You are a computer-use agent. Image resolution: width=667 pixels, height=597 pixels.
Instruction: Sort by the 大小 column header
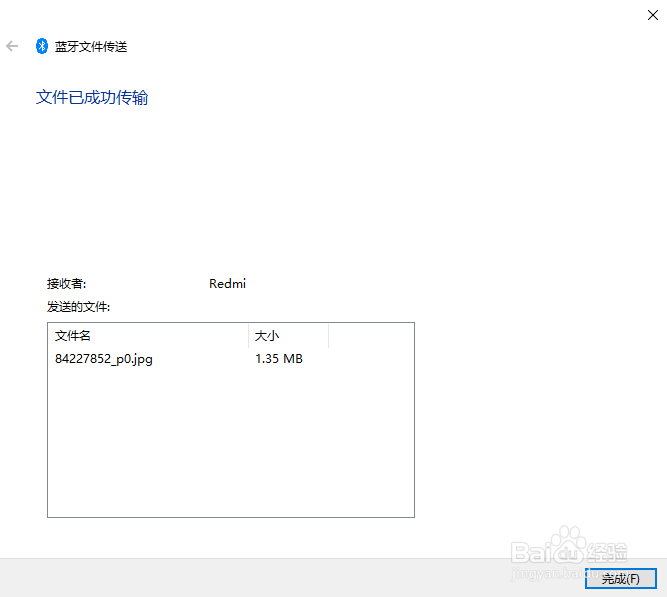tap(288, 336)
